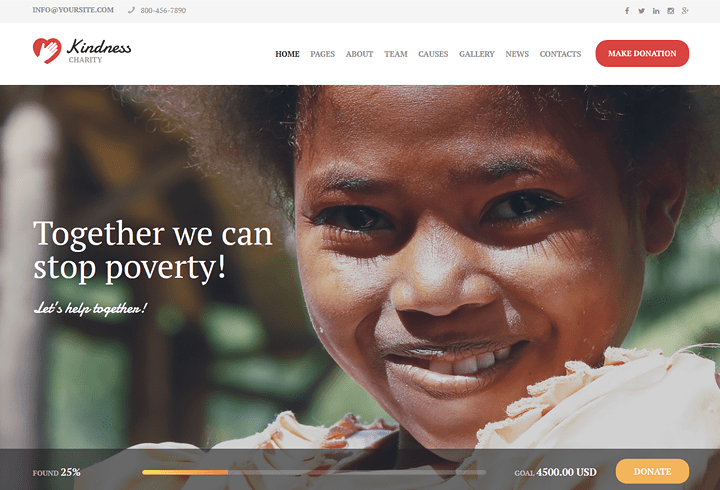Go to the ABOUT page
Image resolution: width=720 pixels, height=490 pixels.
click(360, 54)
